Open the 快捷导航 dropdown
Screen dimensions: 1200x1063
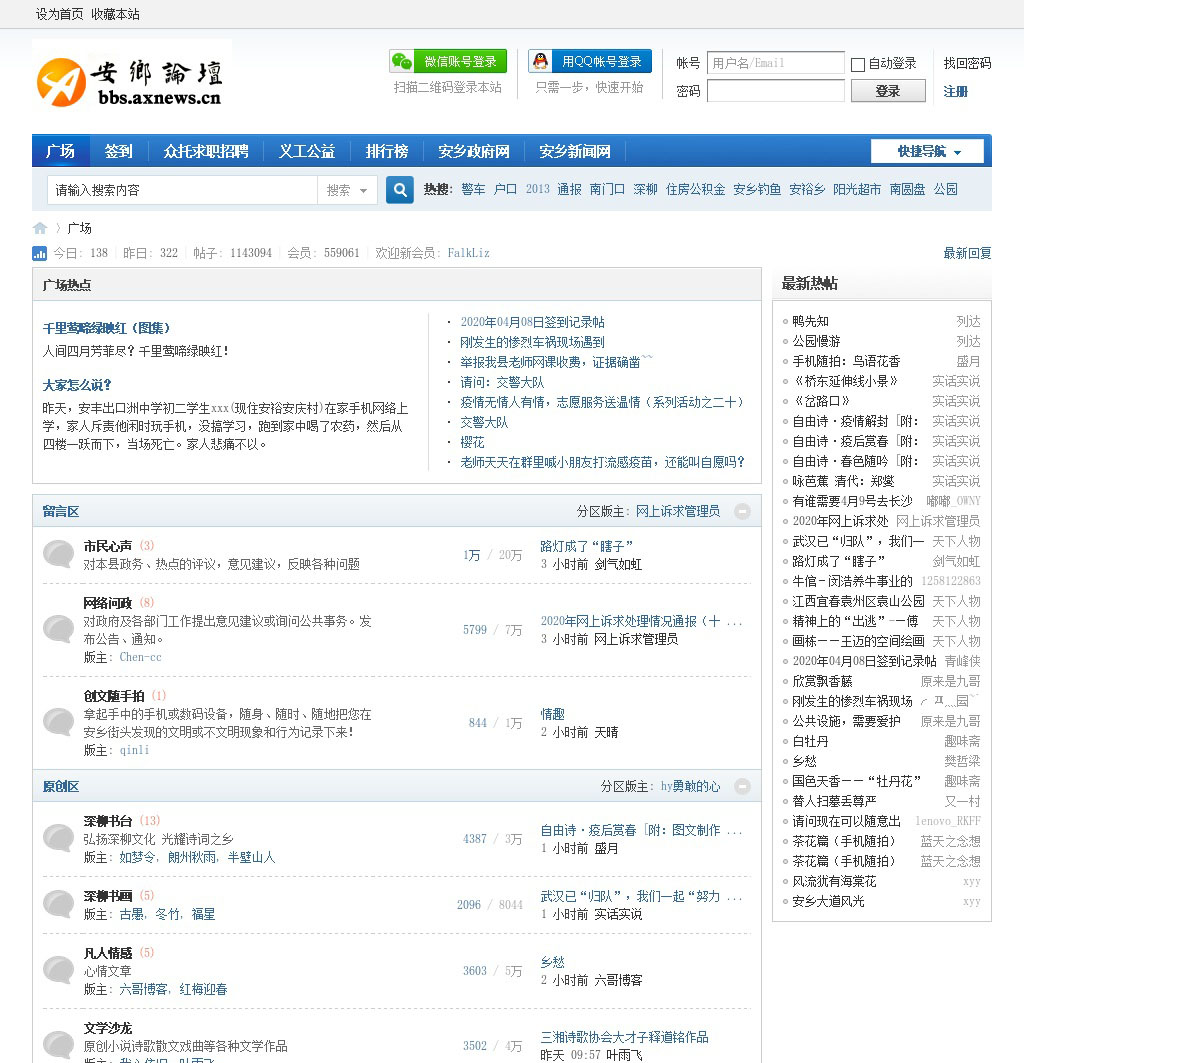tap(927, 152)
